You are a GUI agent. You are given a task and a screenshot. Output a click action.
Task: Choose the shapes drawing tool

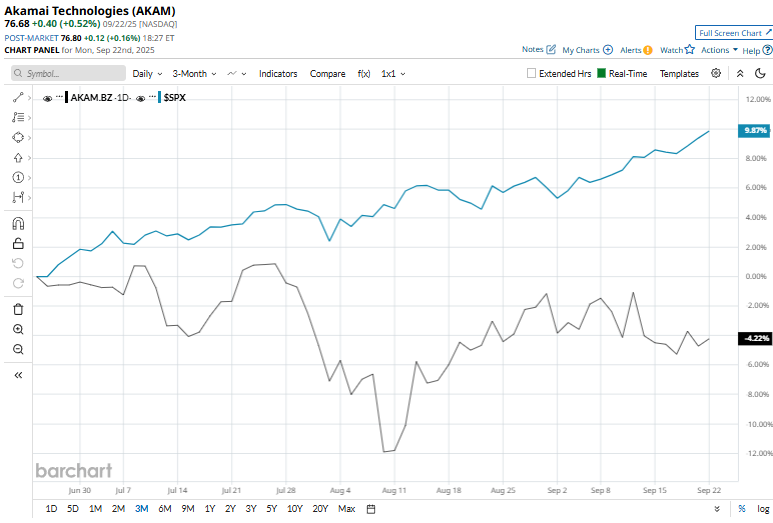18,138
